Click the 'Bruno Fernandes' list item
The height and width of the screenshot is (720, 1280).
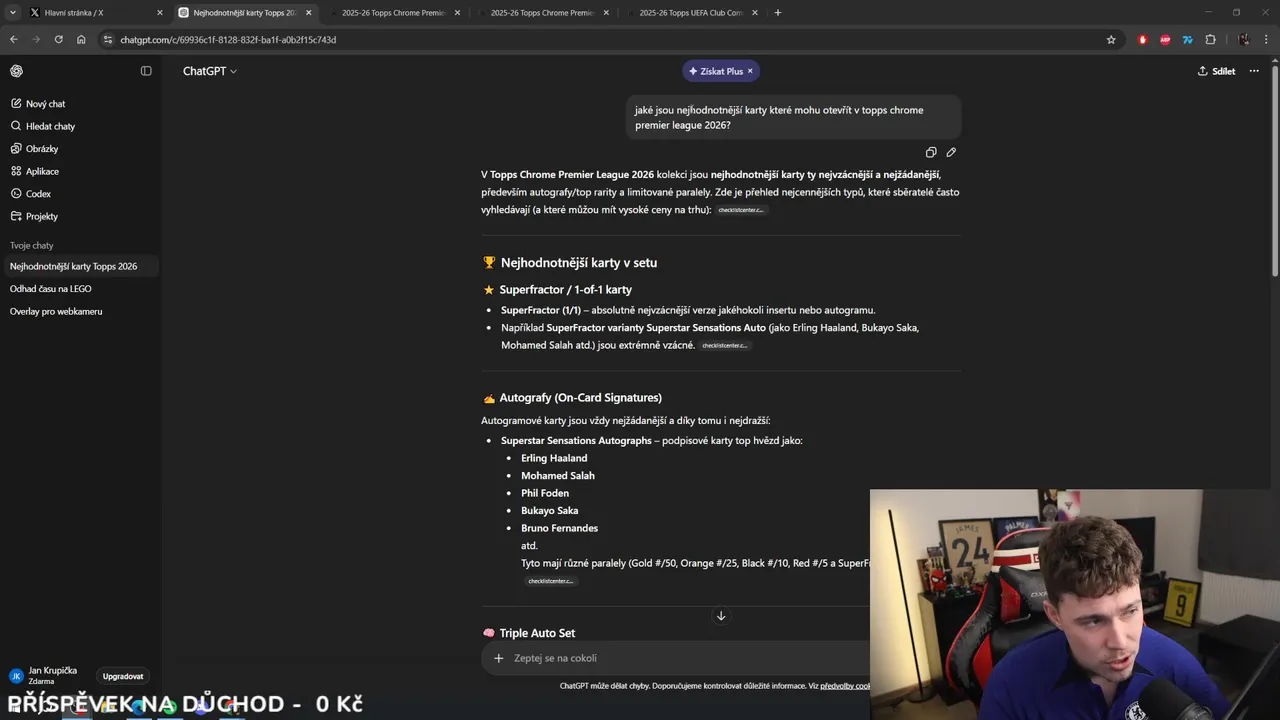pos(559,528)
